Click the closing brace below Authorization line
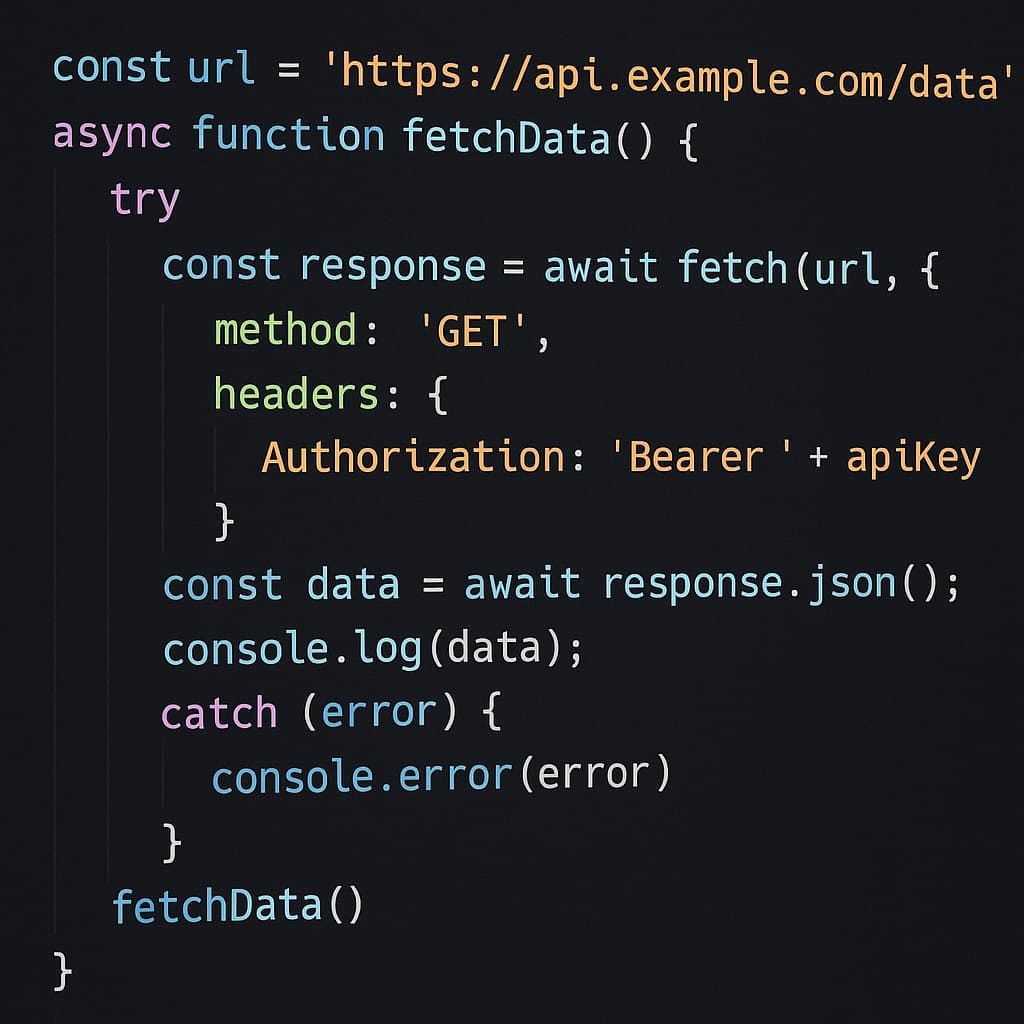This screenshot has width=1024, height=1024. point(225,521)
